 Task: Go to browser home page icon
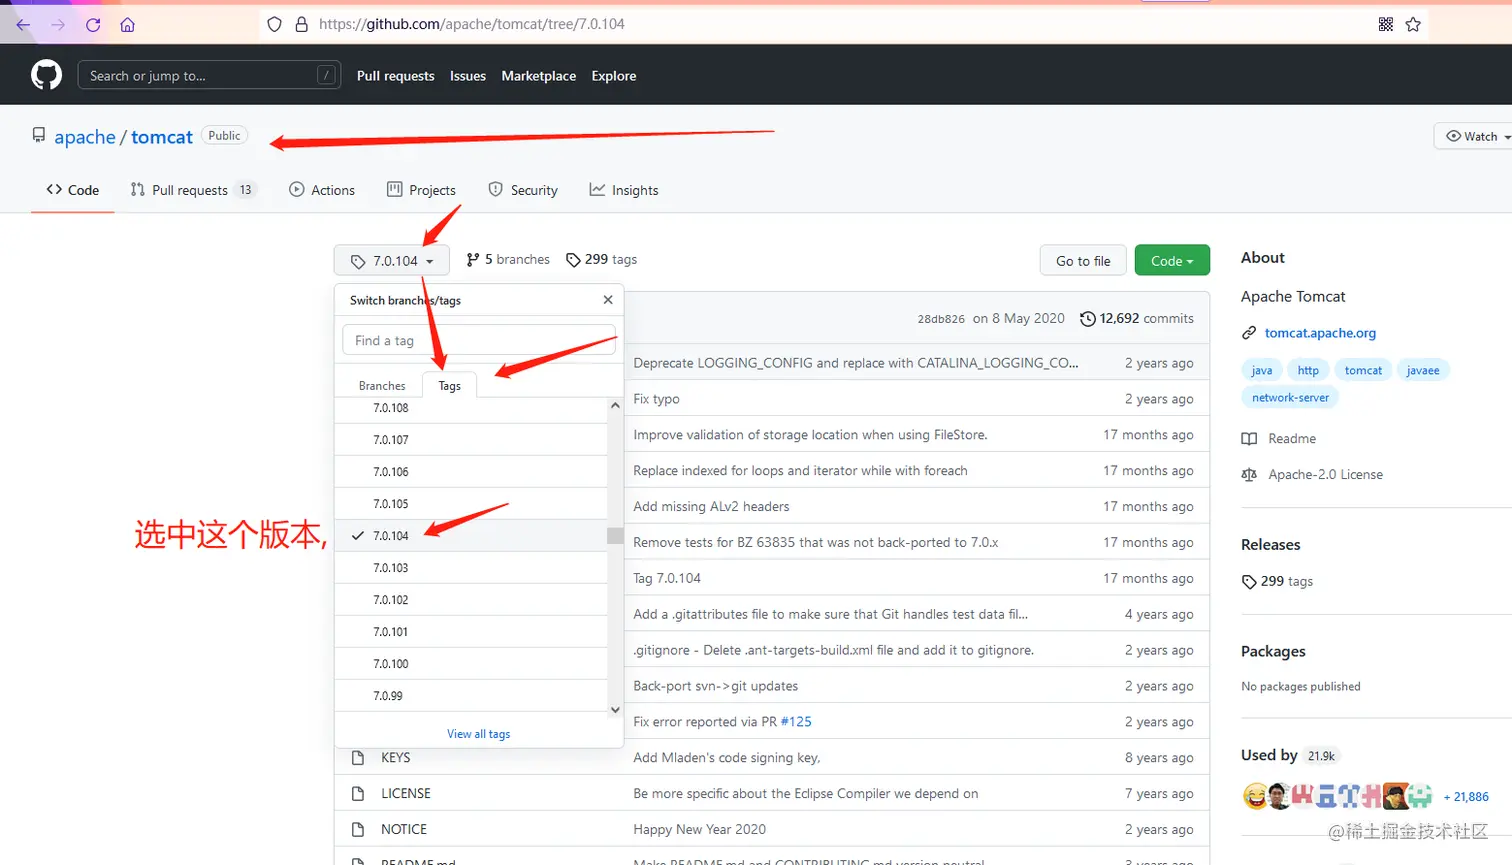pos(127,25)
